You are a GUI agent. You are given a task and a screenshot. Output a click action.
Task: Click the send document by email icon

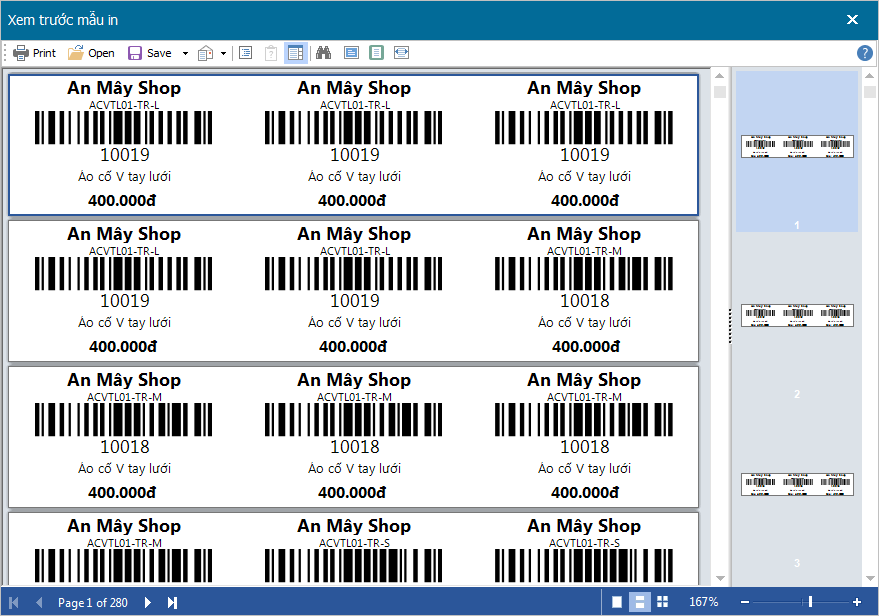pyautogui.click(x=206, y=53)
